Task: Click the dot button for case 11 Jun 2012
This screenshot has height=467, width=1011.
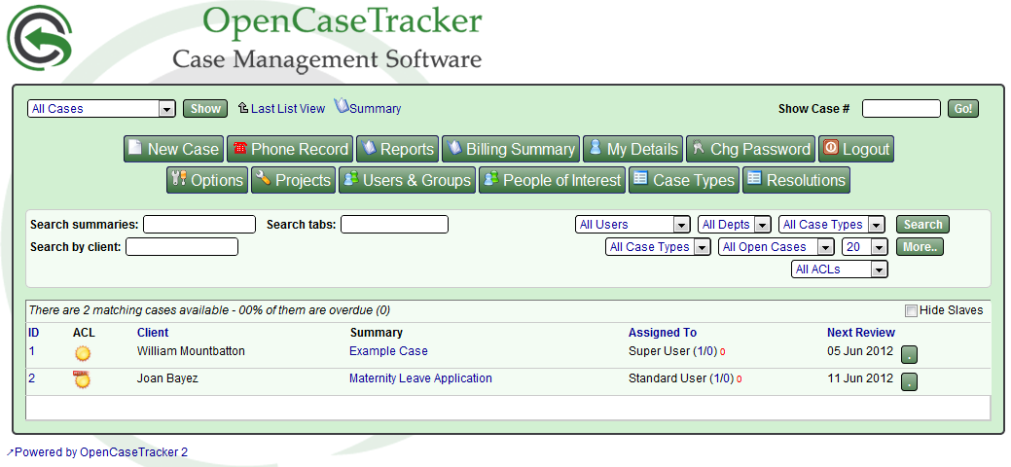Action: point(908,381)
